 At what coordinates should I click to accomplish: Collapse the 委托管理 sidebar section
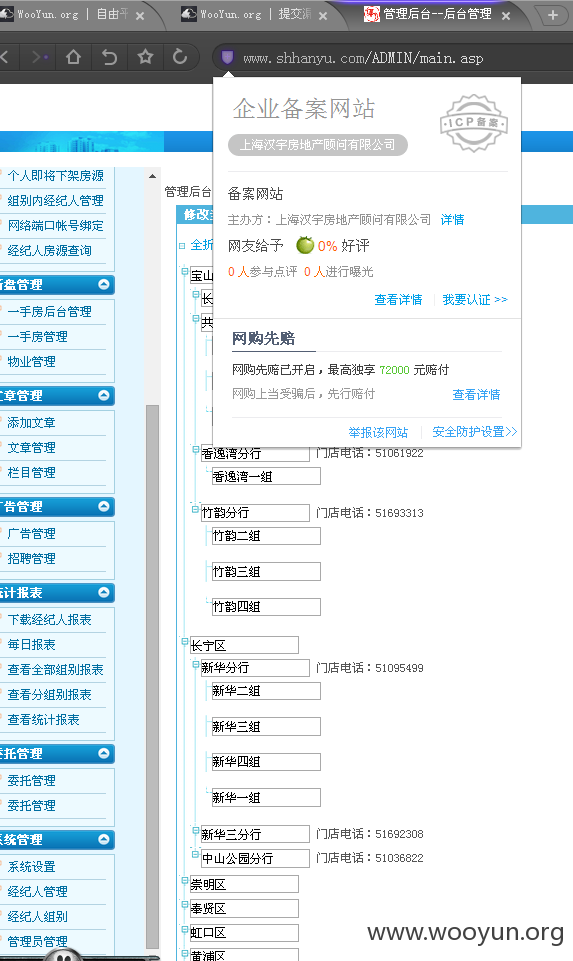(104, 753)
